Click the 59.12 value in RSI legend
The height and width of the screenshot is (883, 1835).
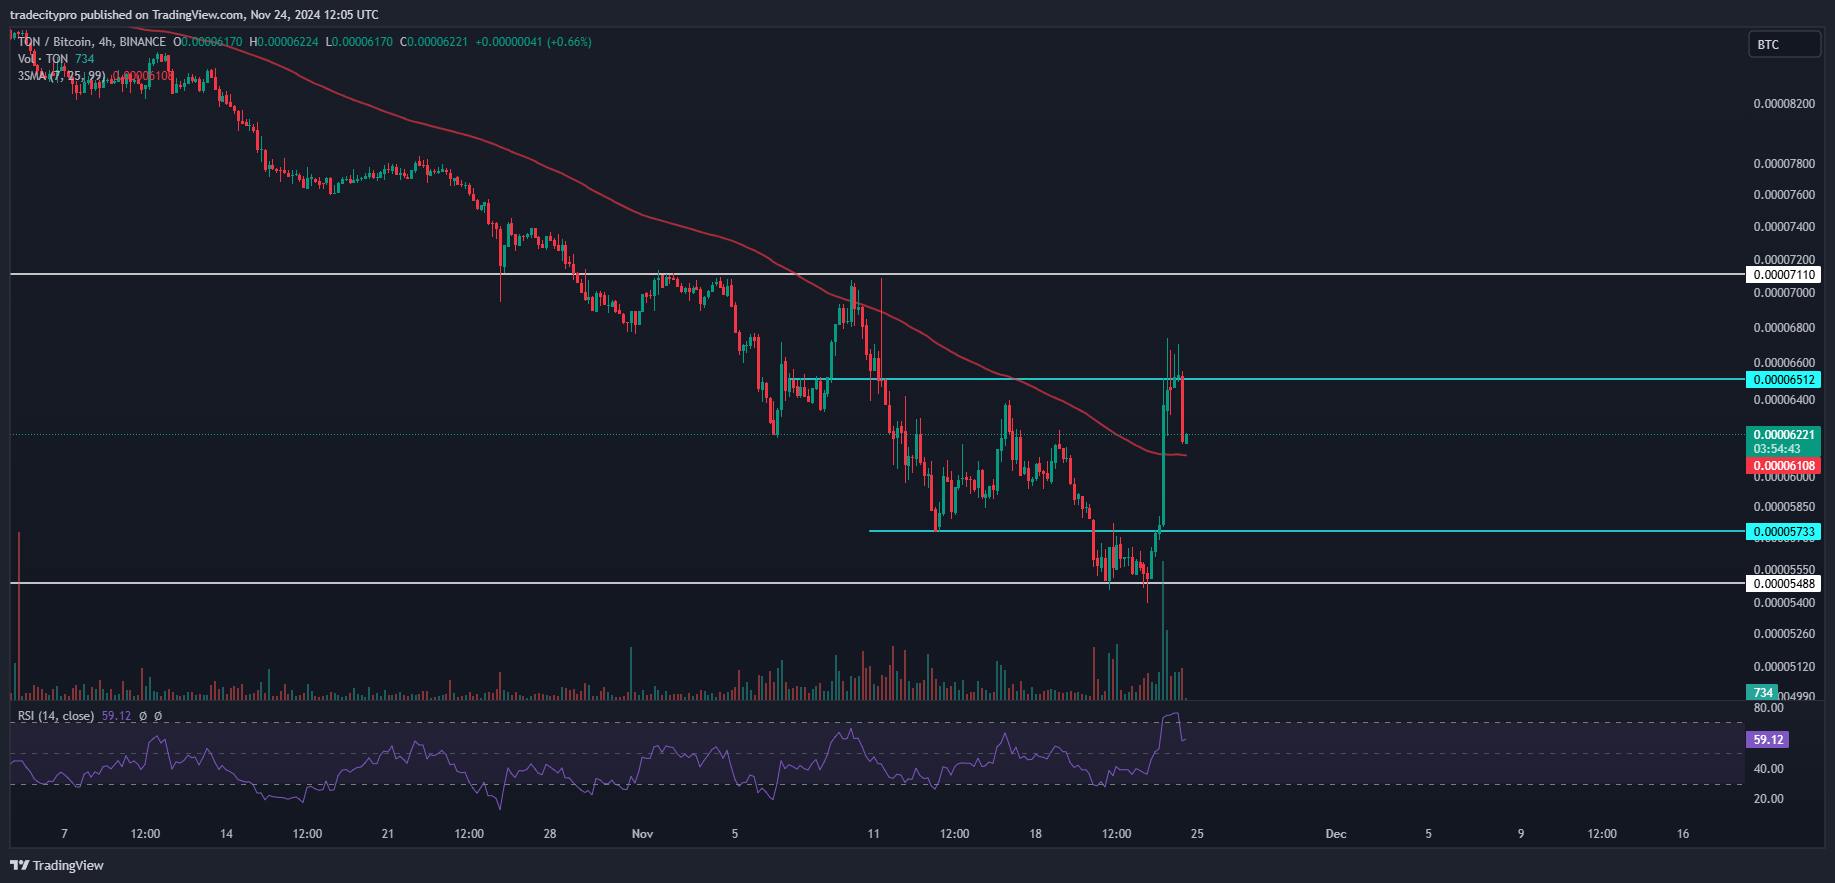point(116,716)
